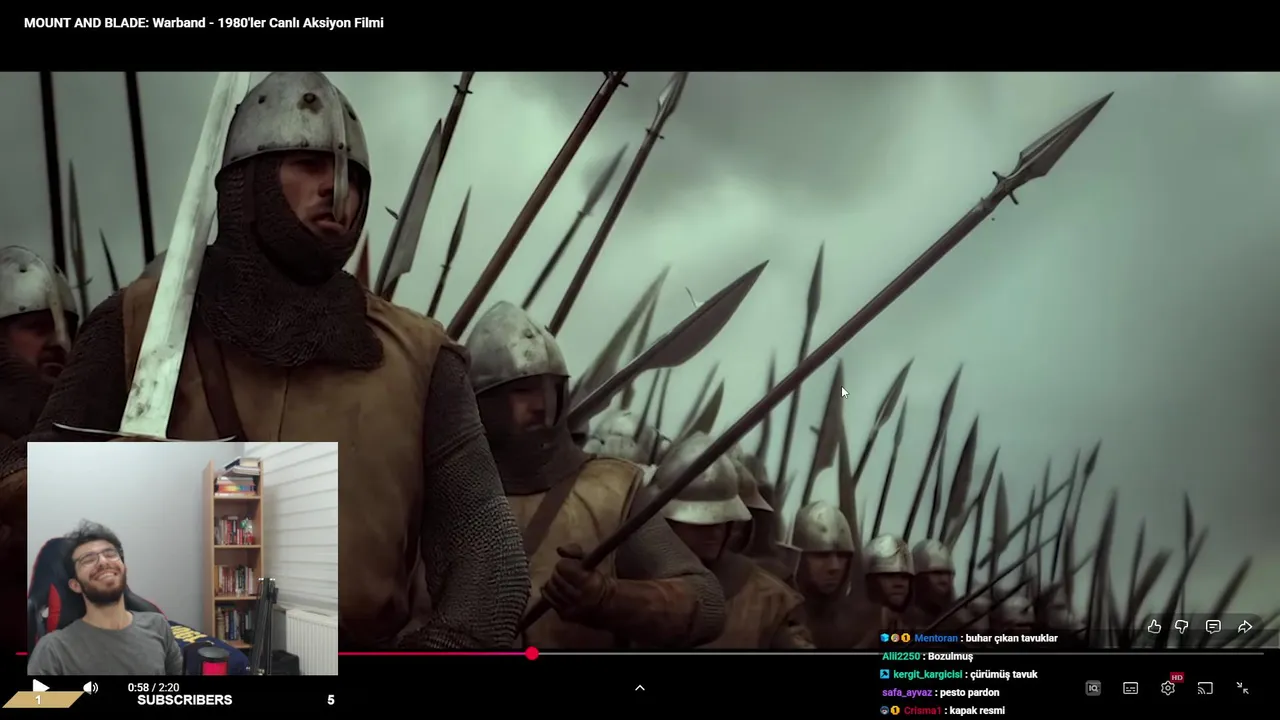Open the IQ enhancer icon

click(1093, 688)
